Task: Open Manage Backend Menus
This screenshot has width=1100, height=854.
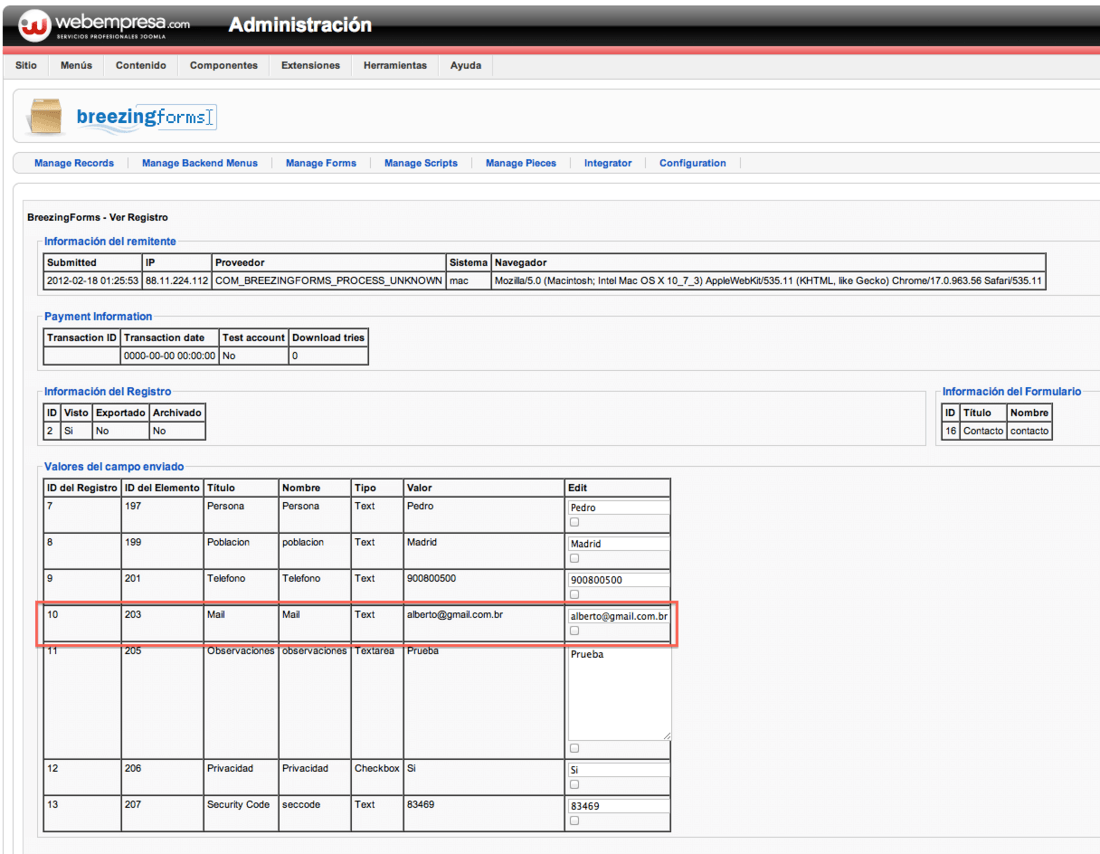Action: pyautogui.click(x=200, y=163)
